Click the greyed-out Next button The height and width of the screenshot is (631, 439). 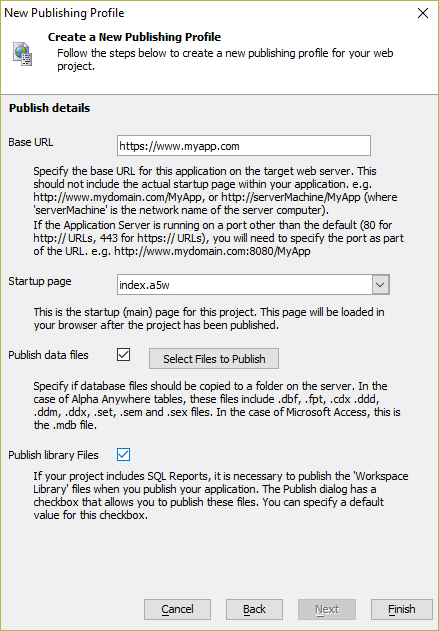point(327,609)
